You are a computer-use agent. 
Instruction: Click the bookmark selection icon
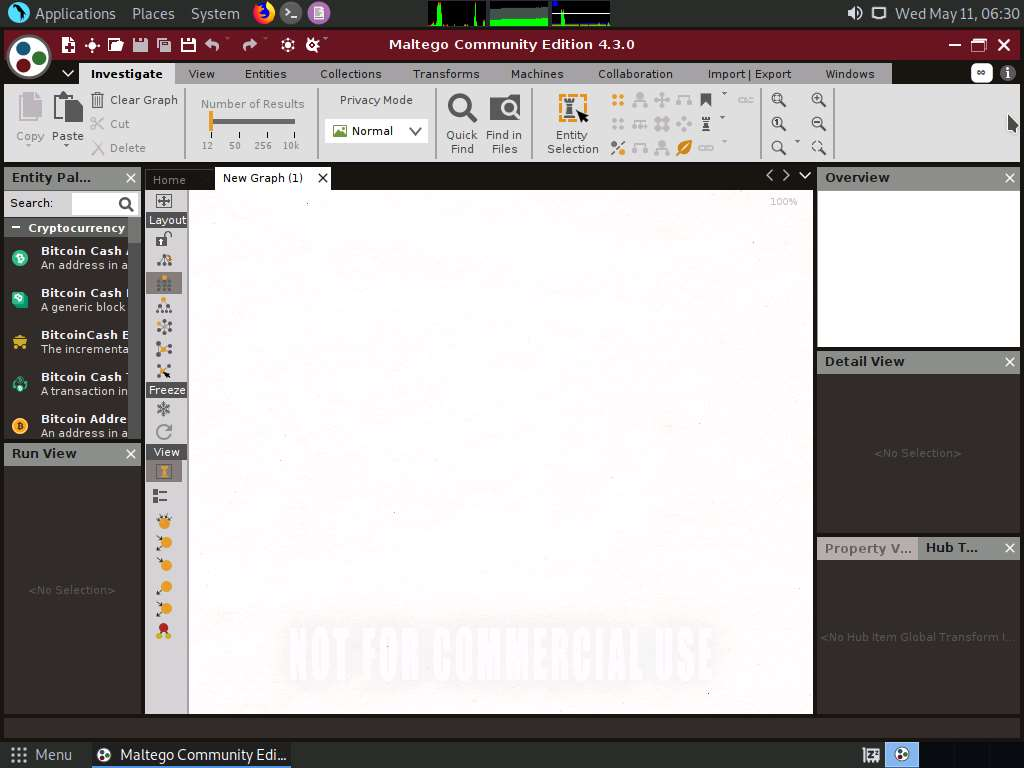click(705, 99)
